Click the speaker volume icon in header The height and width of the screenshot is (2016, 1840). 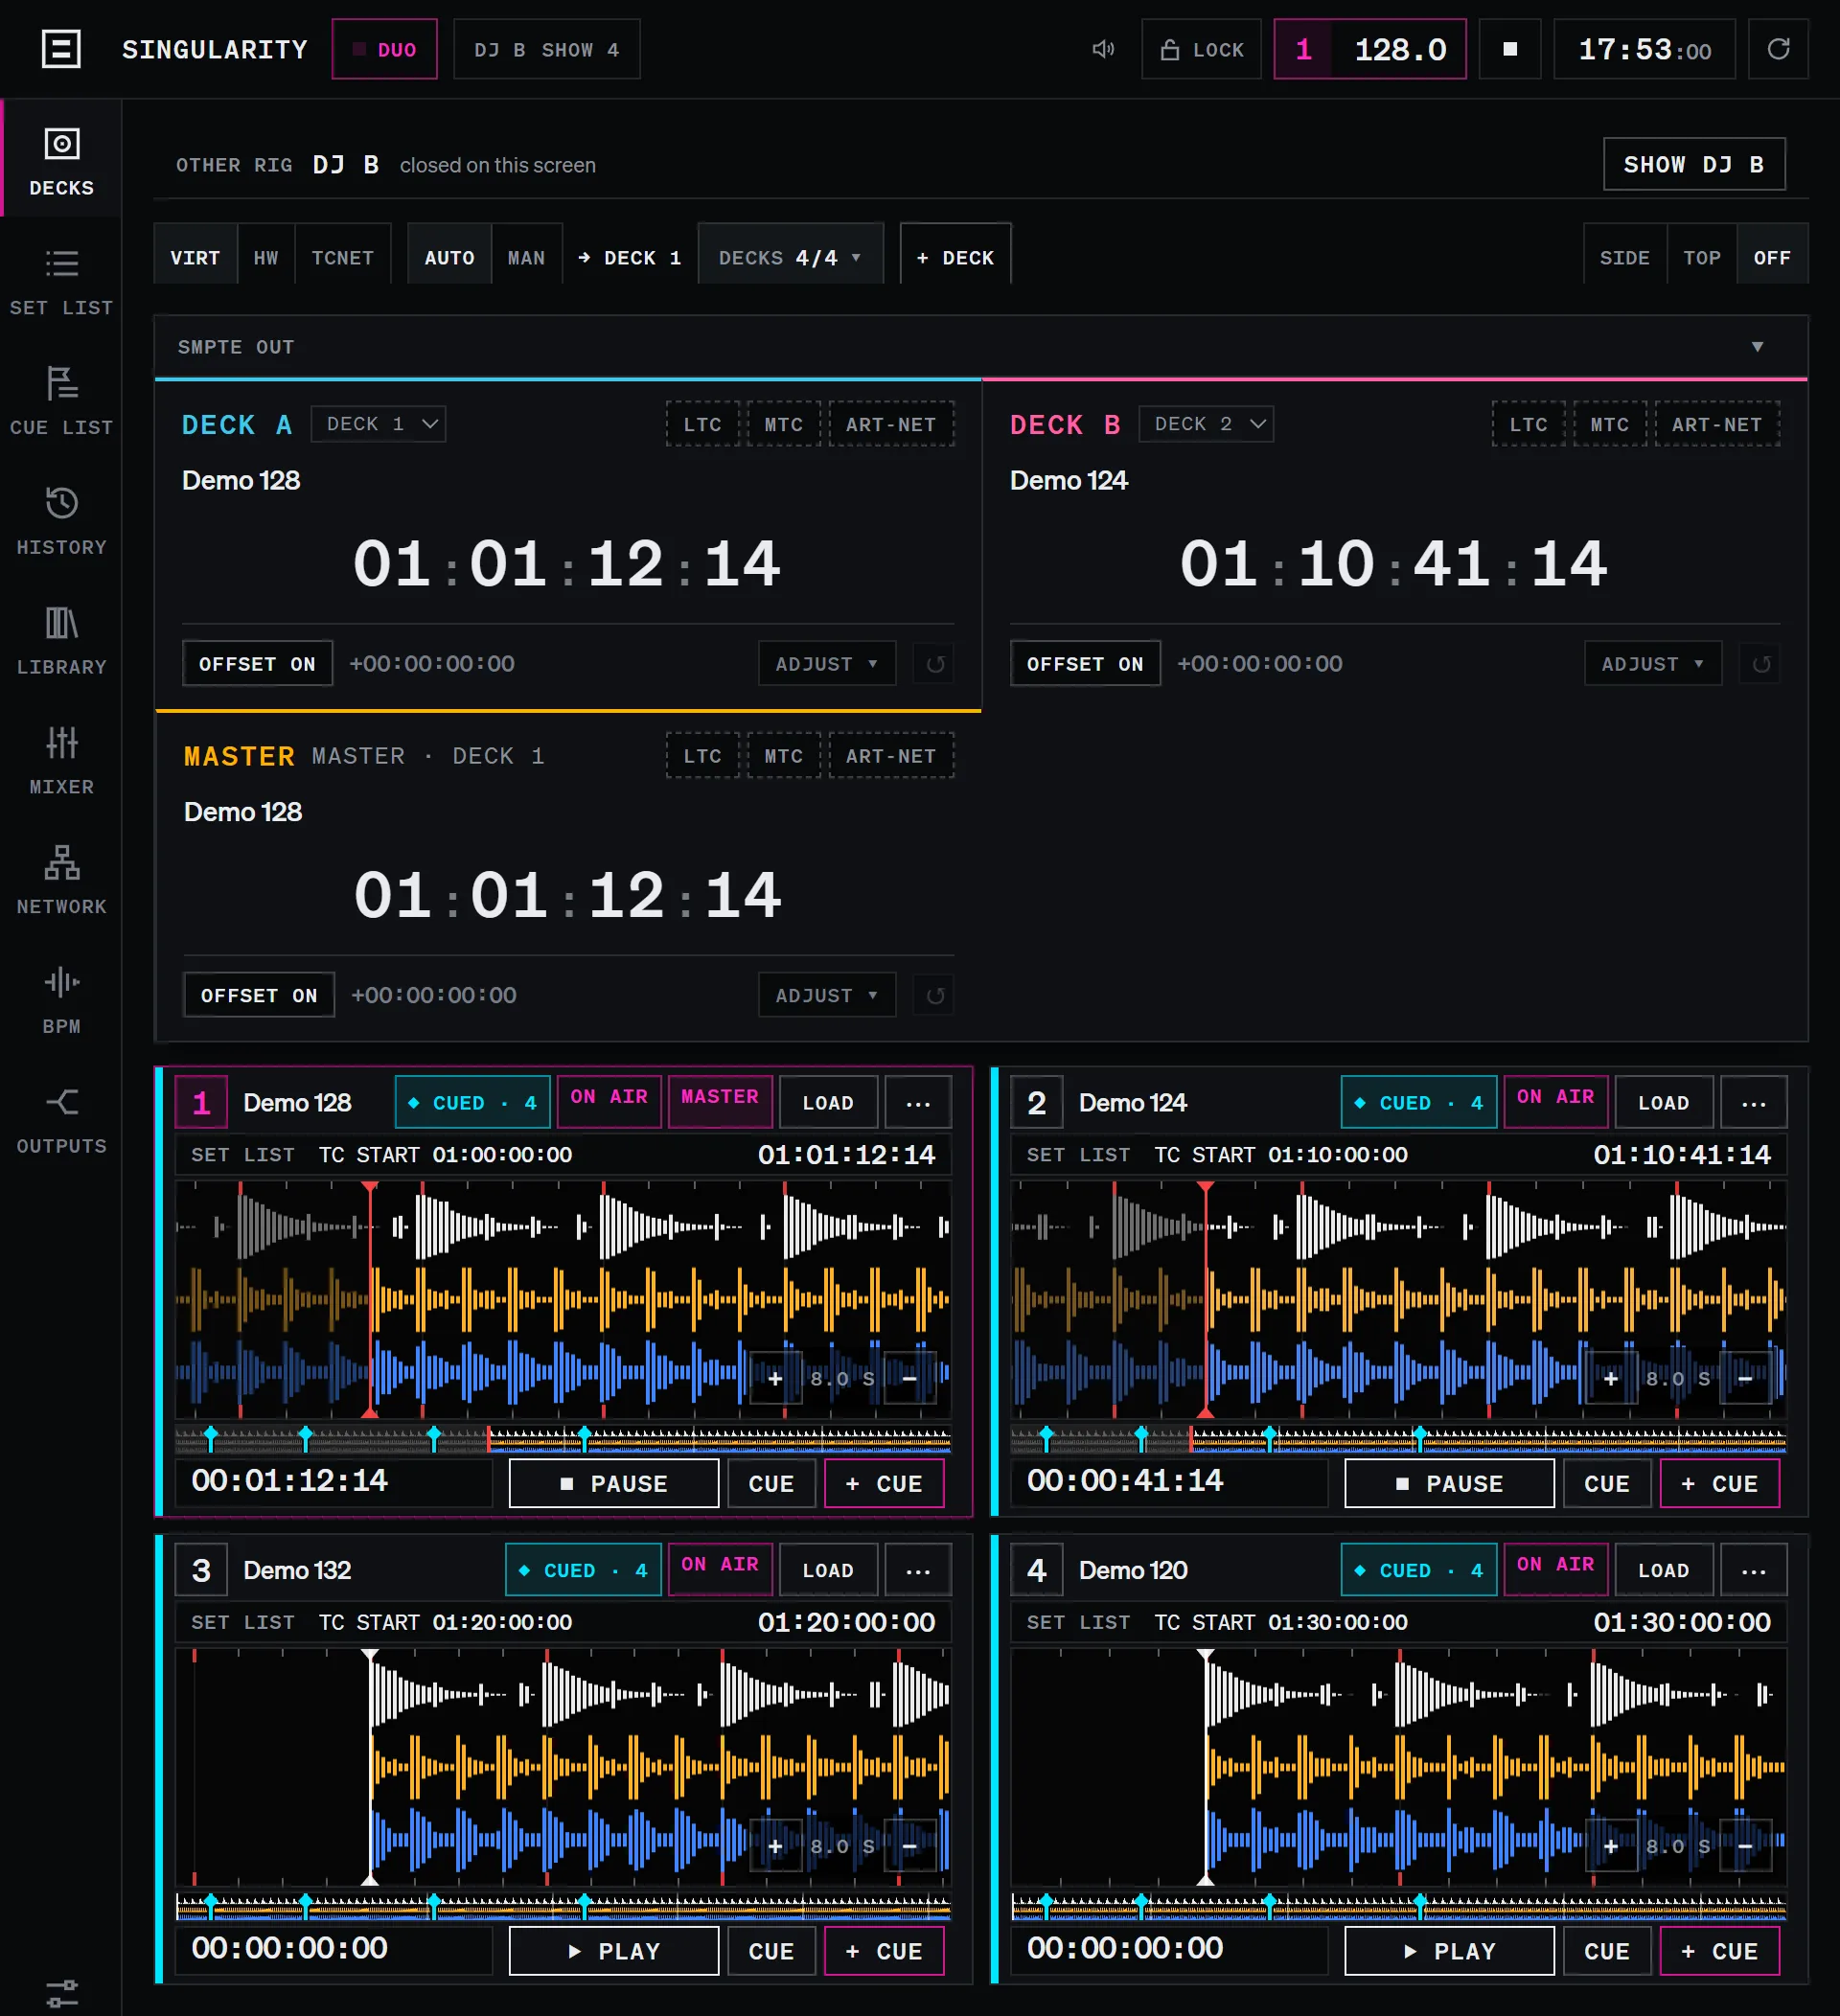(1103, 49)
